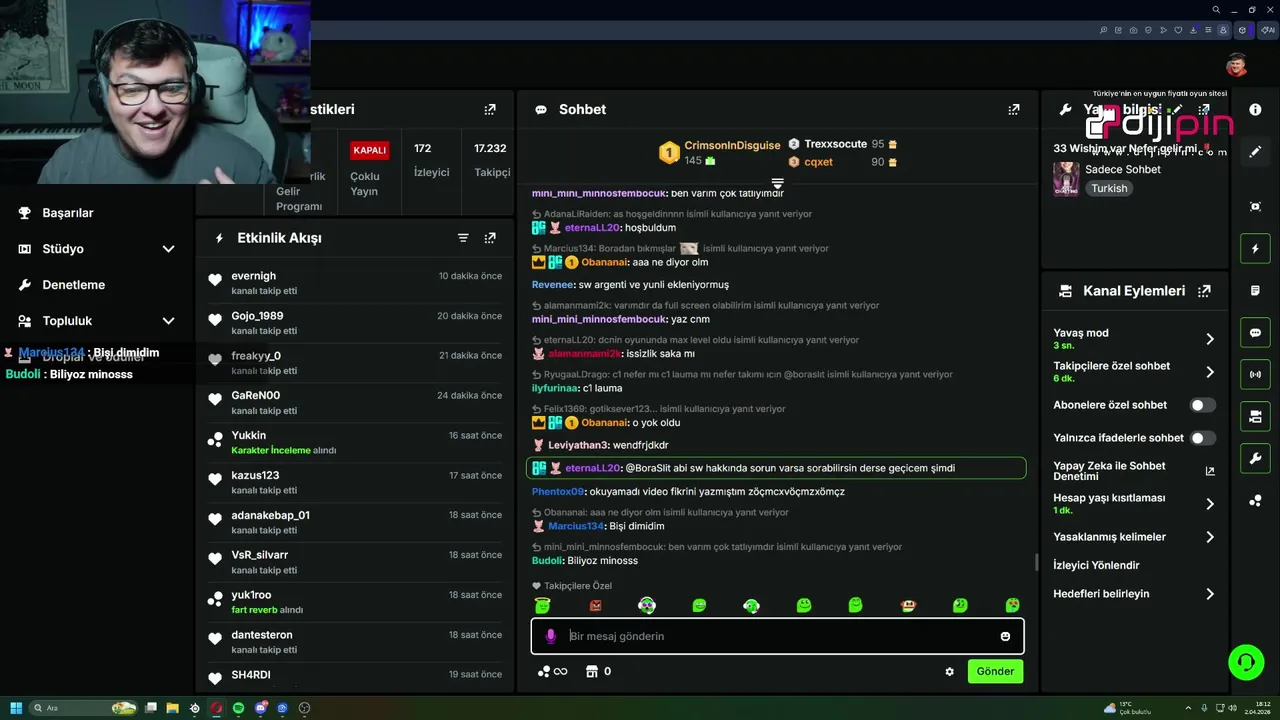Click into the Bir mesaj gönderin field
Screen dimensions: 1280x720
point(777,636)
